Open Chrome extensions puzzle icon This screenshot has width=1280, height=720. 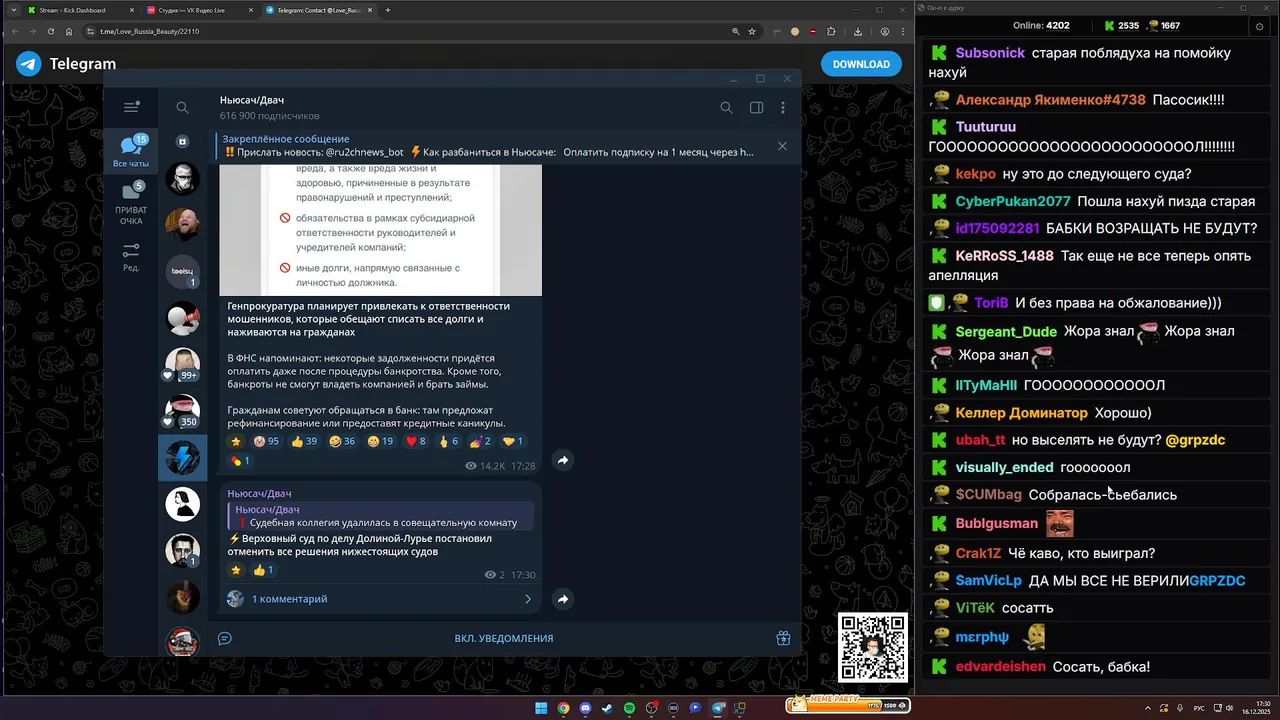tap(830, 31)
